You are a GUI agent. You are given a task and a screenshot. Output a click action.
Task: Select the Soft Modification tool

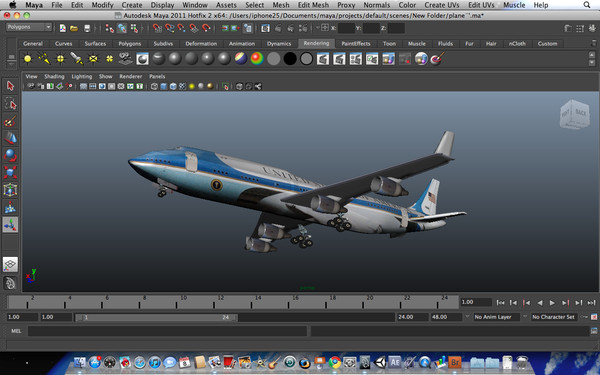10,207
